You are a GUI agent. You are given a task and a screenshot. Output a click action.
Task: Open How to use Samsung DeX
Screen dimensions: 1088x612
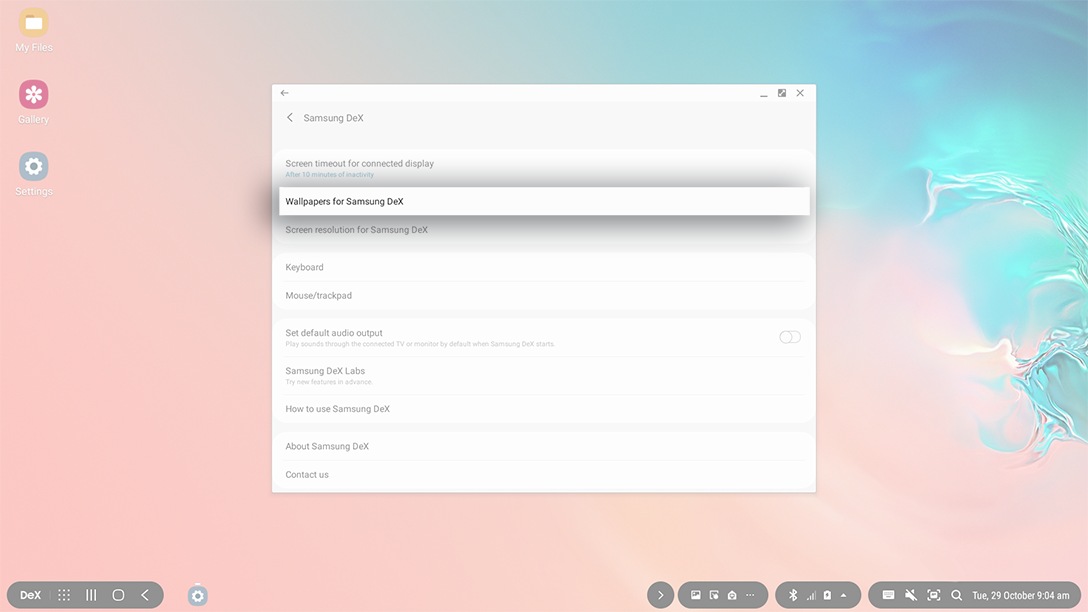(x=544, y=409)
